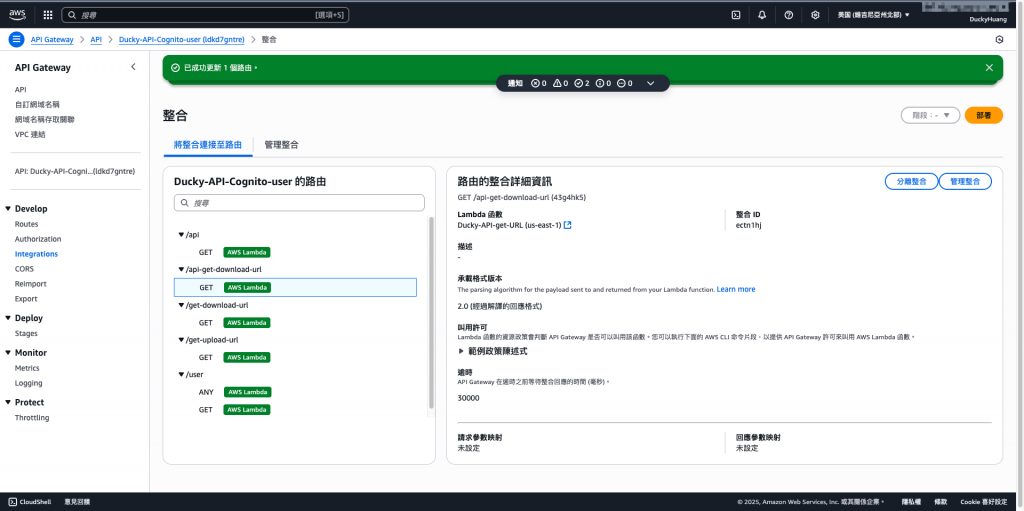Image resolution: width=1024 pixels, height=511 pixels.
Task: Open API Gateway breadcrumb link
Action: [52, 39]
